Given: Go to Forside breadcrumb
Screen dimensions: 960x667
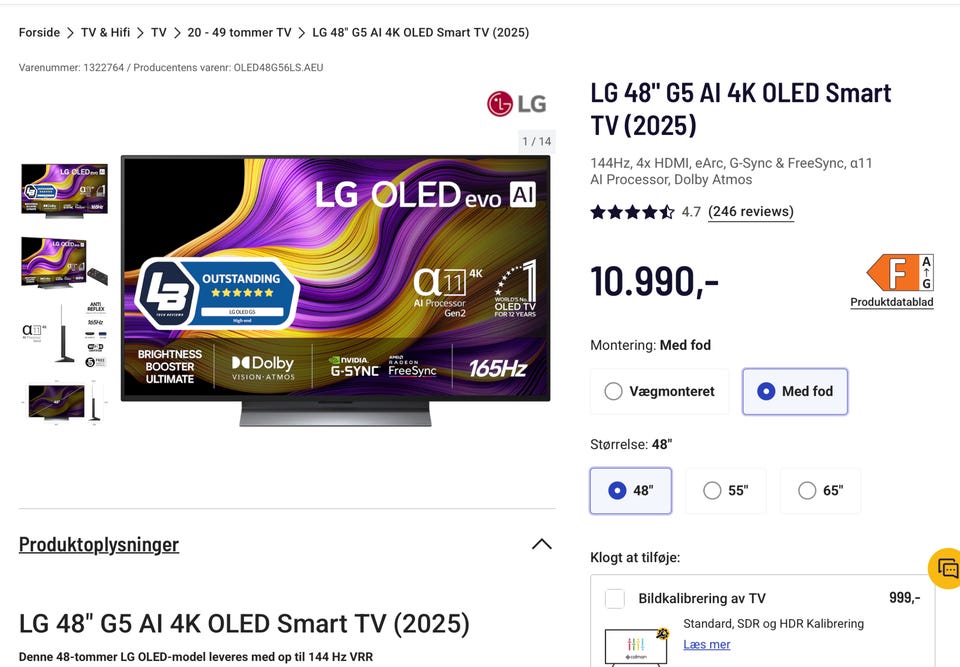Looking at the screenshot, I should tap(39, 32).
